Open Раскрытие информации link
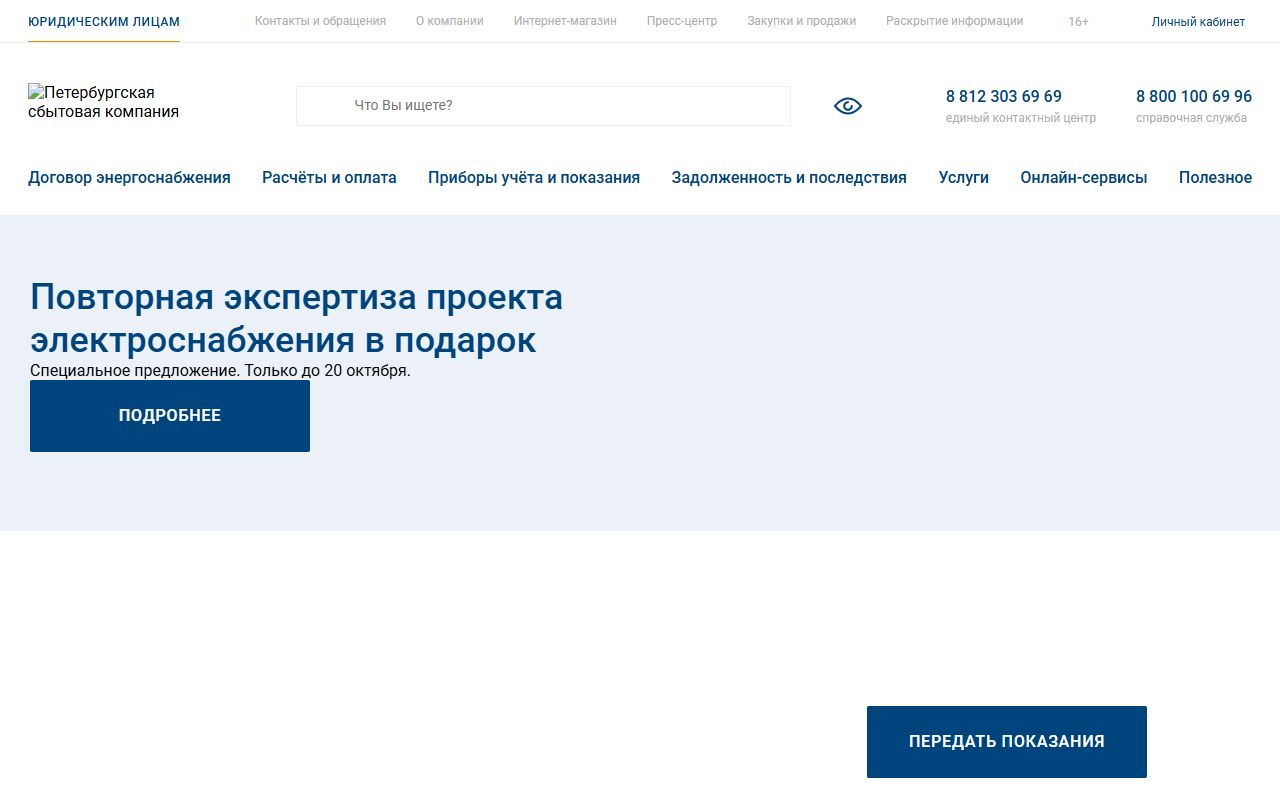 pos(954,21)
